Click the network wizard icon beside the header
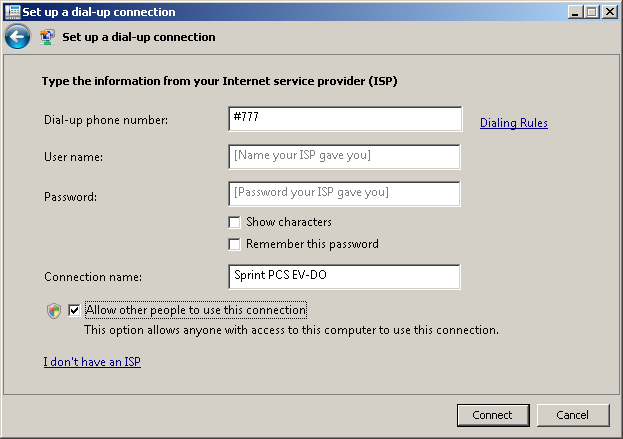The width and height of the screenshot is (623, 439). (47, 37)
